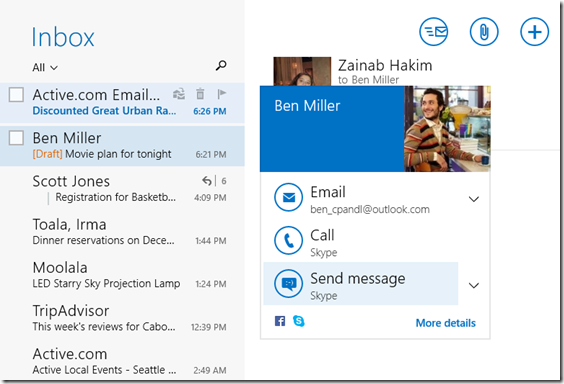Image resolution: width=564 pixels, height=384 pixels.
Task: Click the conversation count 6 on Scott Jones
Action: [224, 181]
